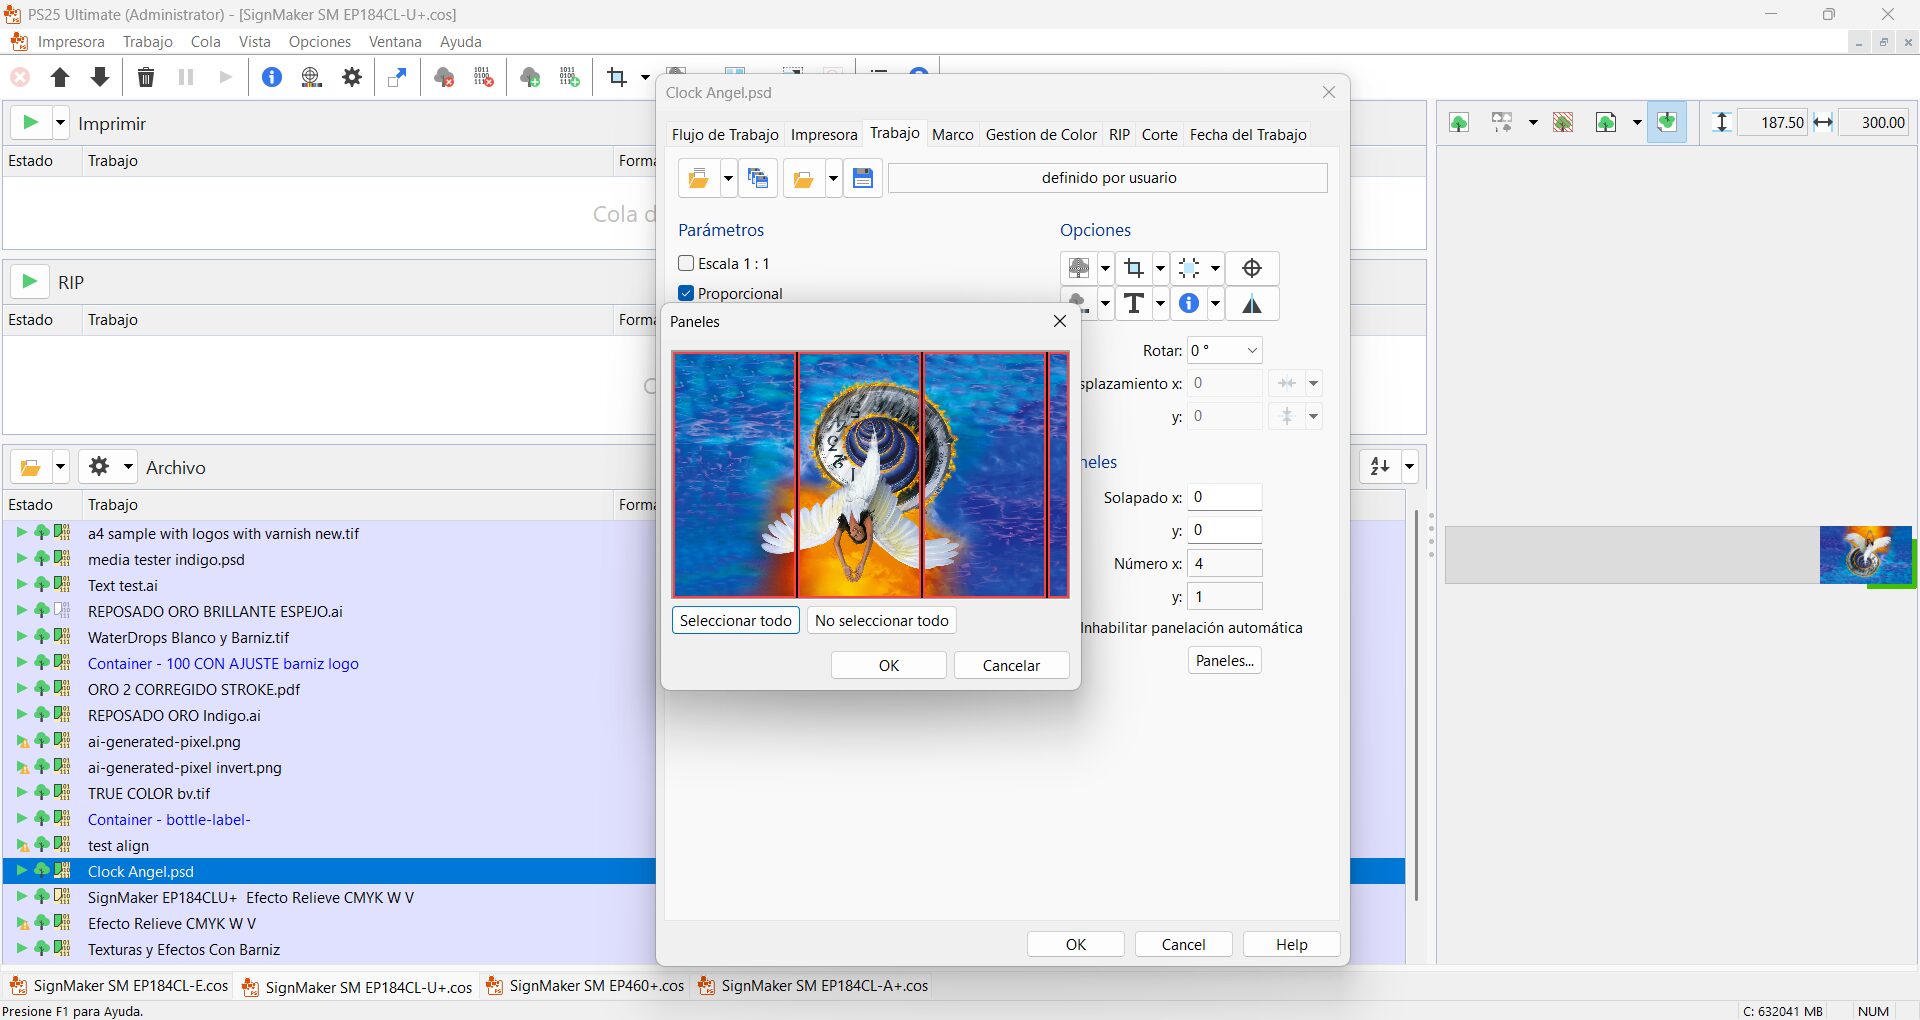
Task: Click the trash delete job icon
Action: (146, 77)
